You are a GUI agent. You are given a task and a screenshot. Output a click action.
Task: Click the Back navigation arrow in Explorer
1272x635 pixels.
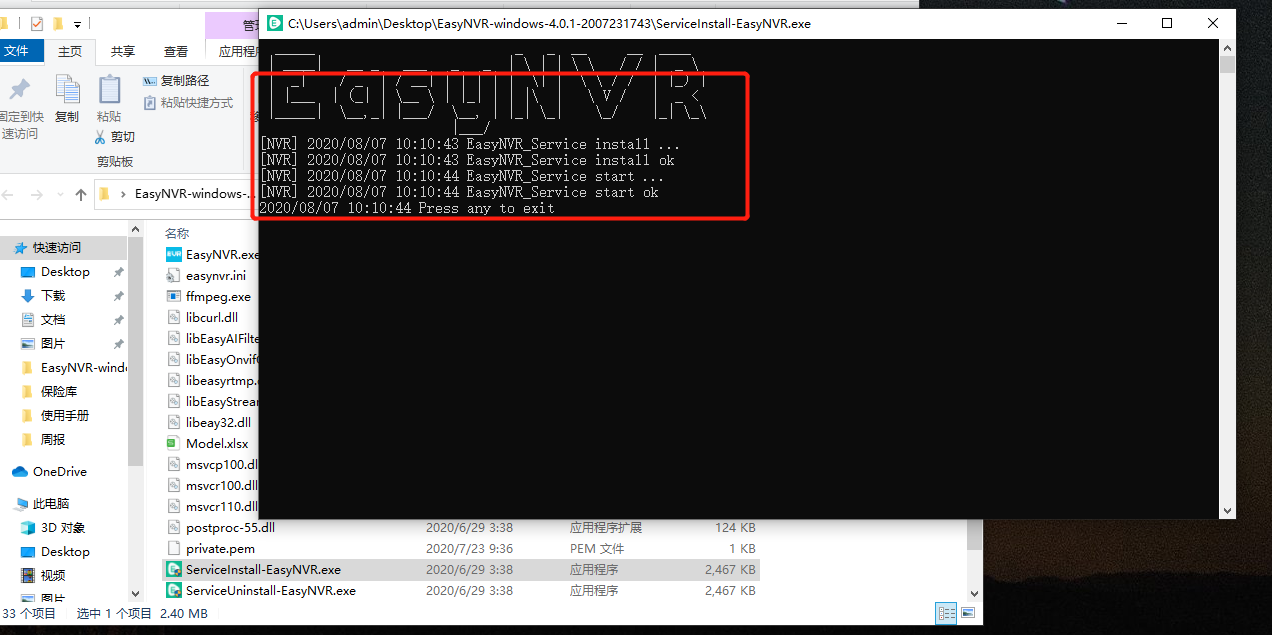tap(10, 194)
